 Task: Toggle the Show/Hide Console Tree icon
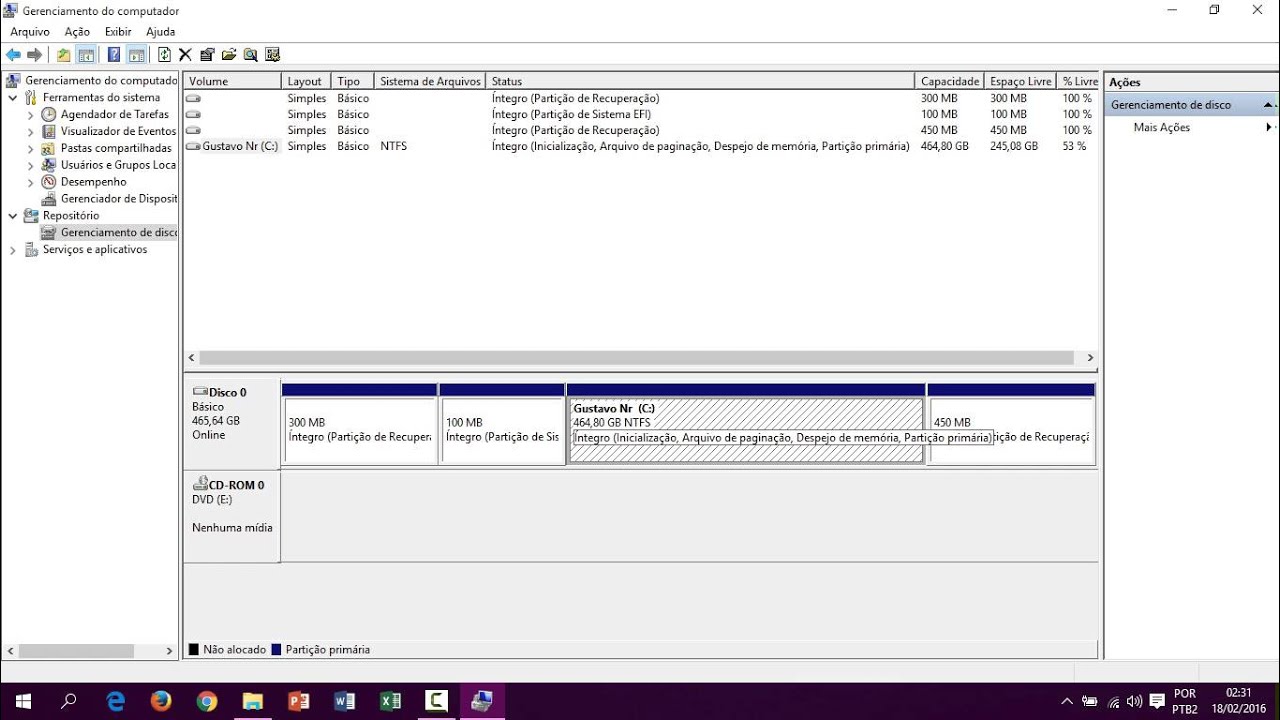coord(86,55)
